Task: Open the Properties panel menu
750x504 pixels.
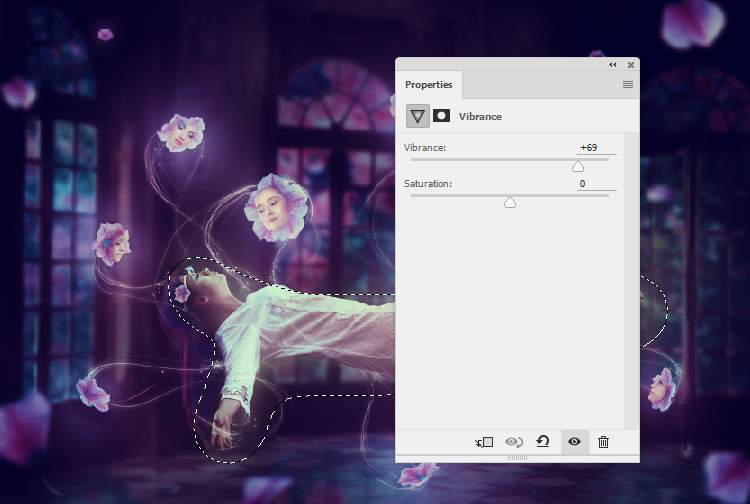Action: tap(628, 85)
